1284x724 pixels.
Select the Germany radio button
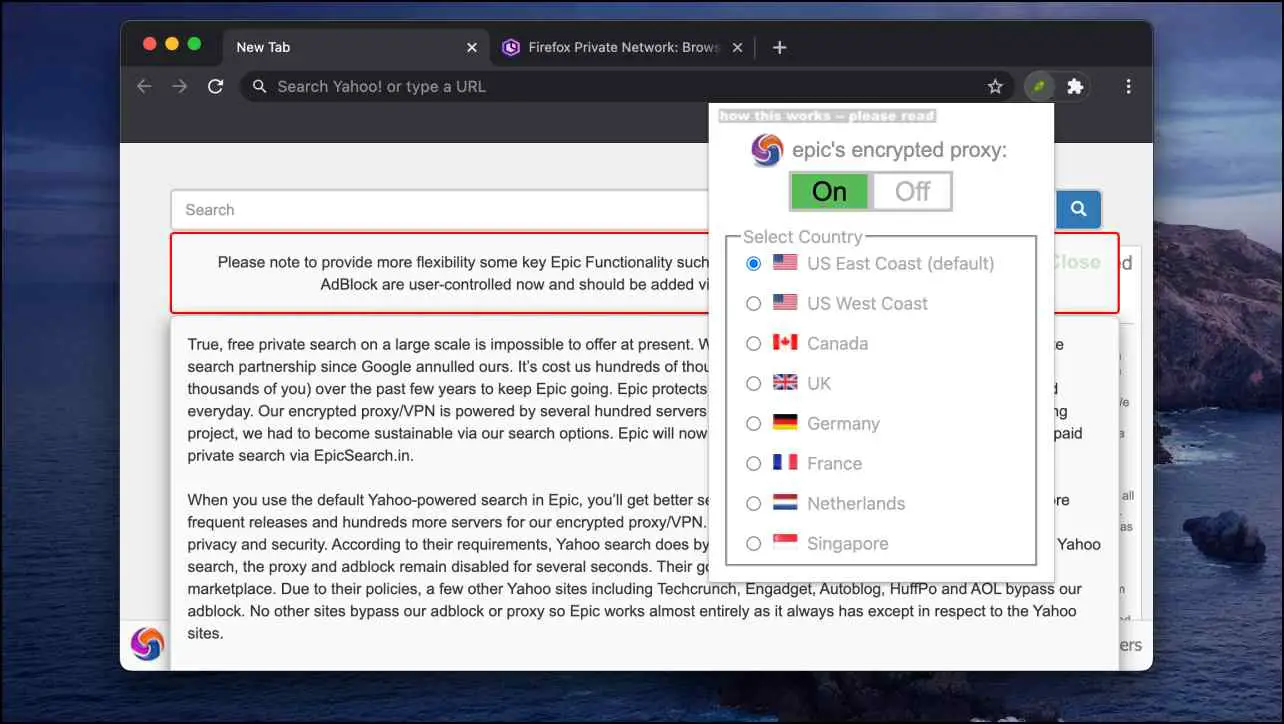pyautogui.click(x=754, y=424)
